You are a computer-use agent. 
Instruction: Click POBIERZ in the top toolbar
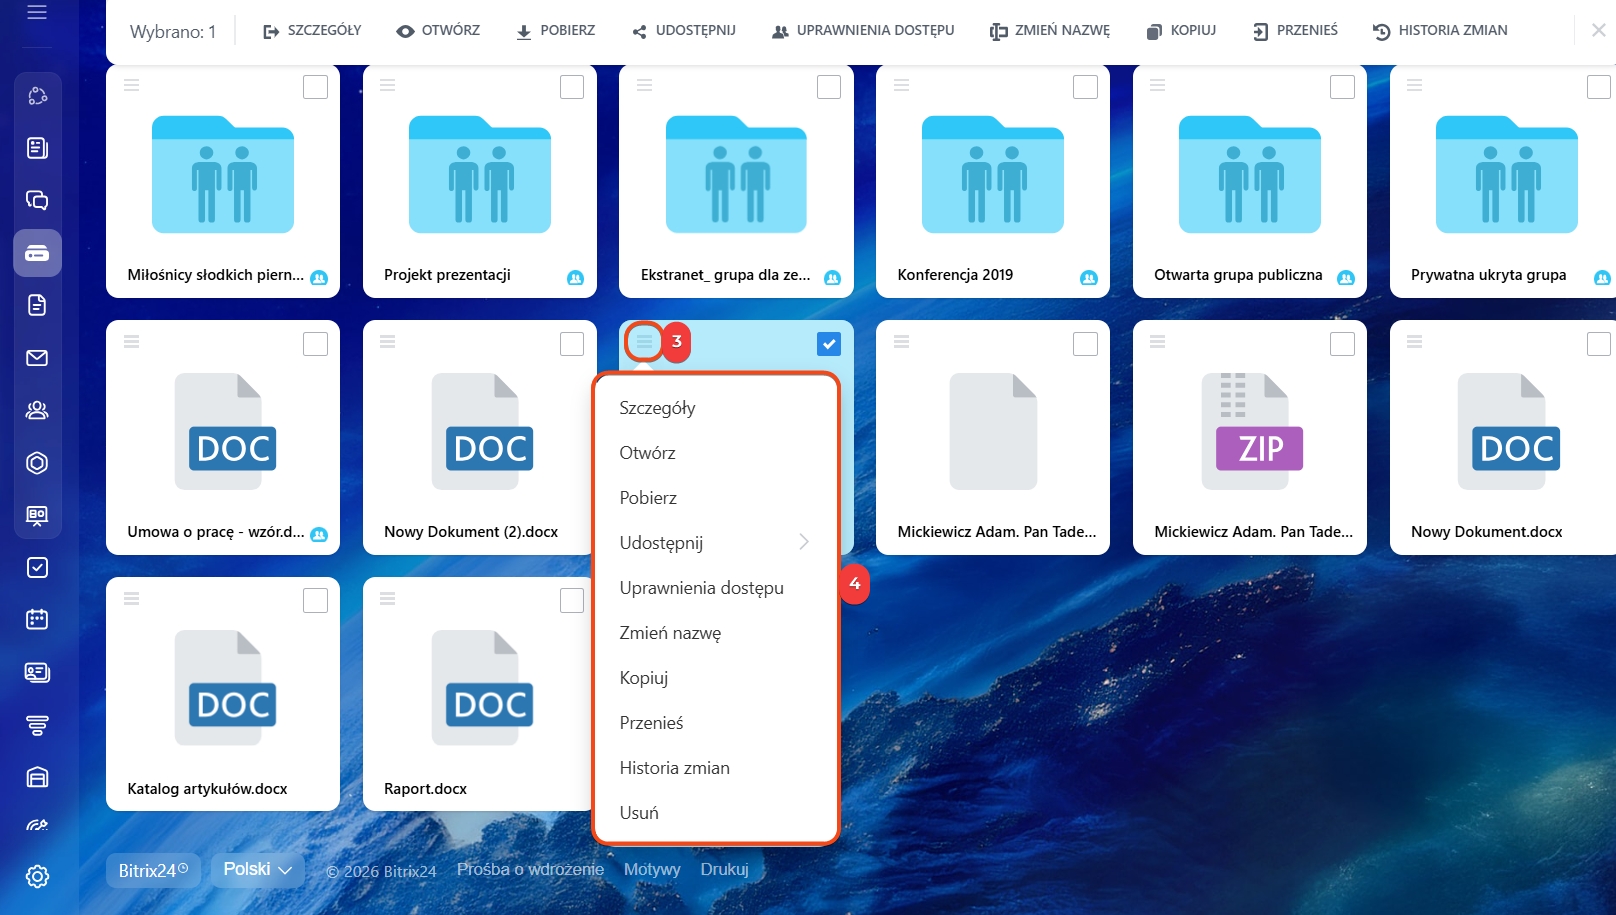click(x=556, y=31)
